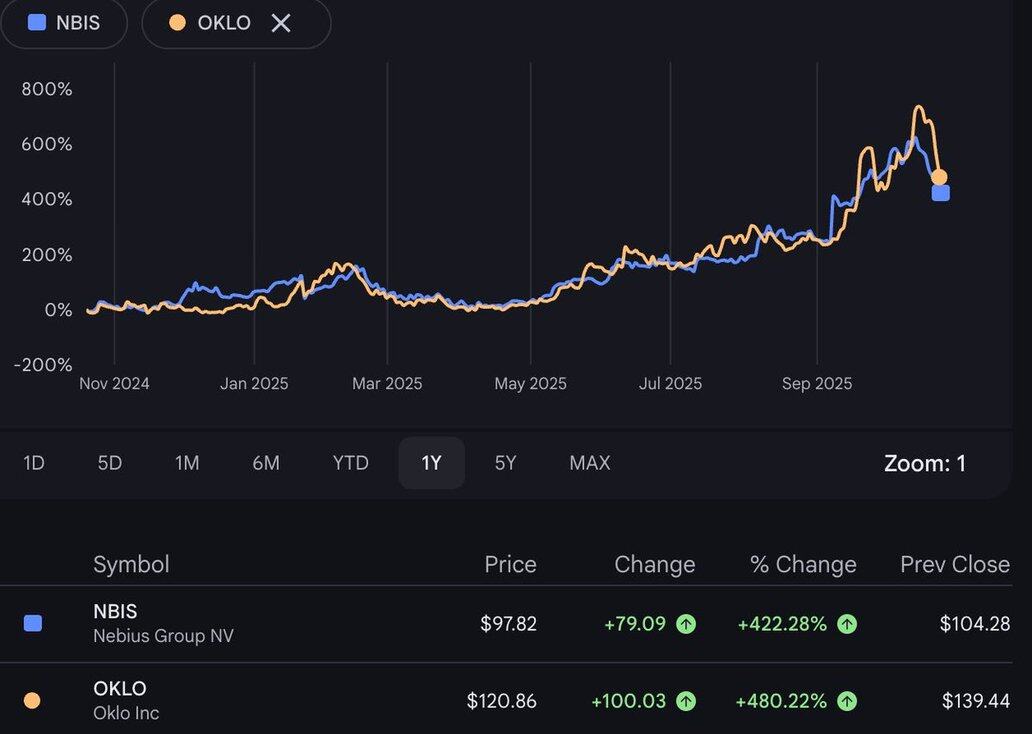
Task: Click OKLO endpoint dot on chart line
Action: (939, 177)
